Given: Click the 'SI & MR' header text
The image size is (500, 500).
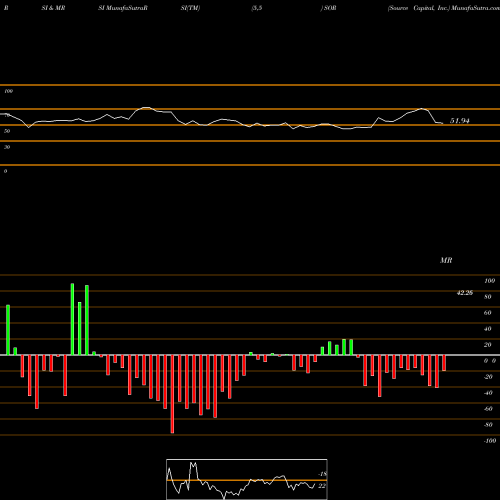Looking at the screenshot, I should tap(53, 8).
